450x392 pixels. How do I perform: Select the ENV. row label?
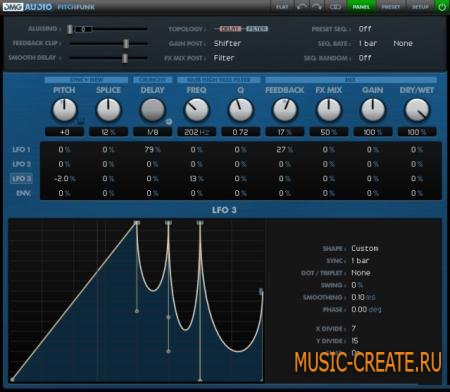[x=23, y=193]
